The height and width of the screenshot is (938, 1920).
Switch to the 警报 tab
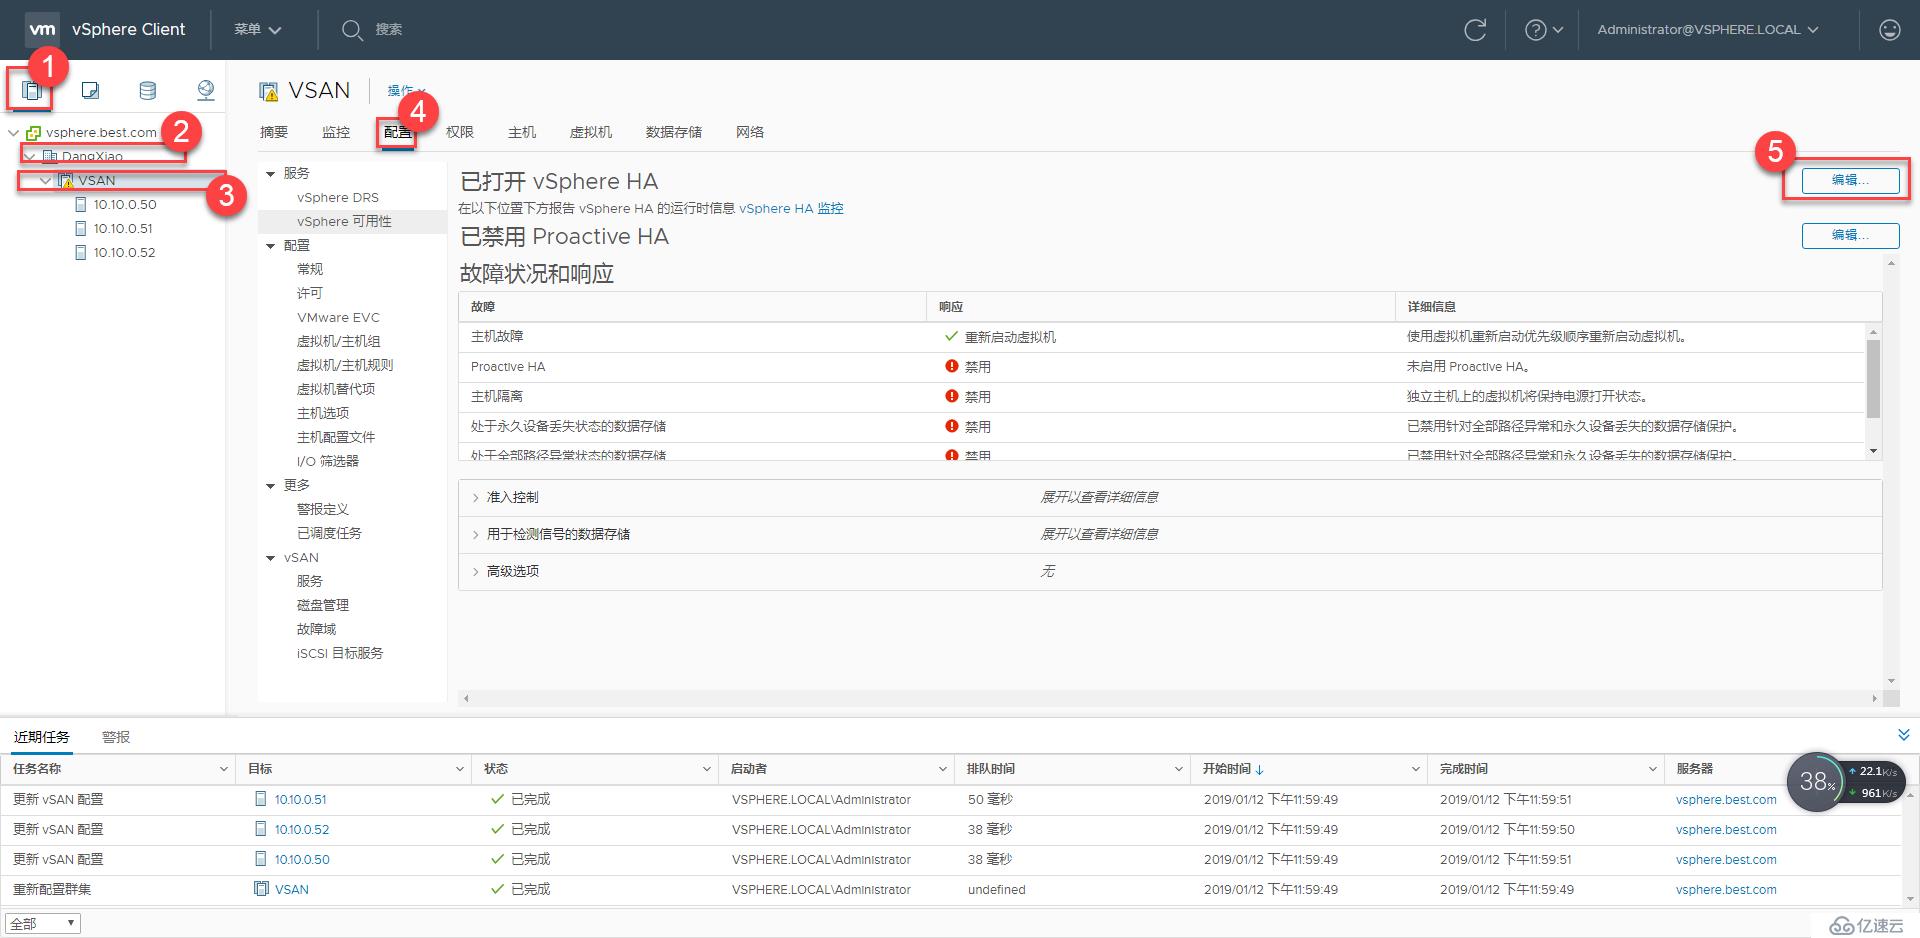click(116, 737)
